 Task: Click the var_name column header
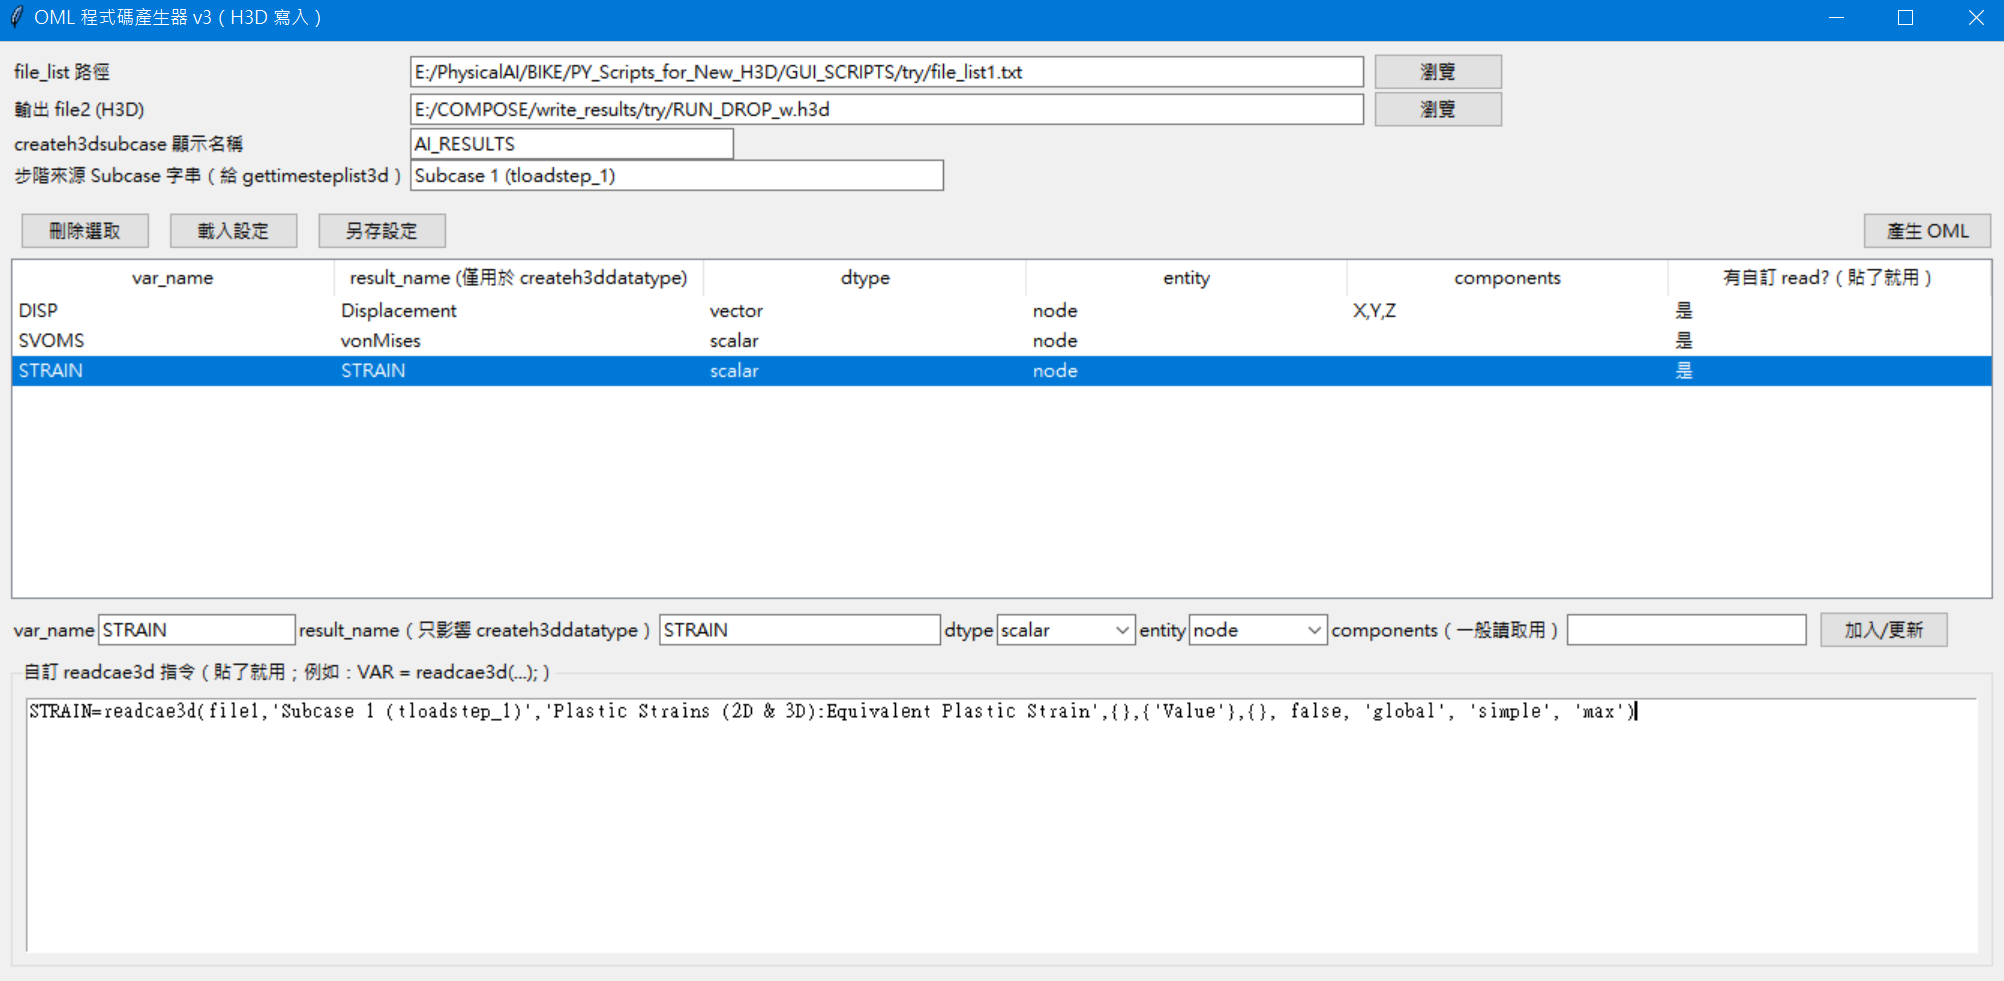(172, 278)
